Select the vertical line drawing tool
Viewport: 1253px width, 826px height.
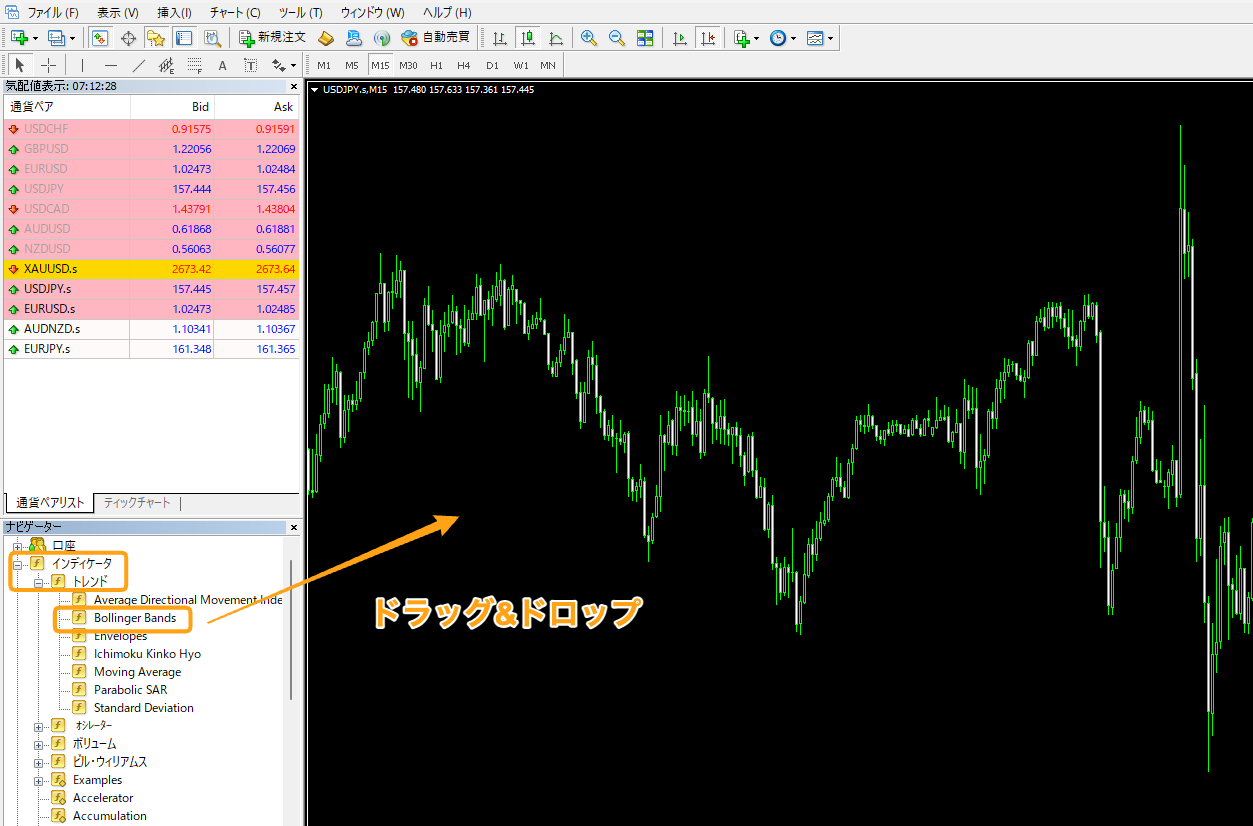coord(83,65)
